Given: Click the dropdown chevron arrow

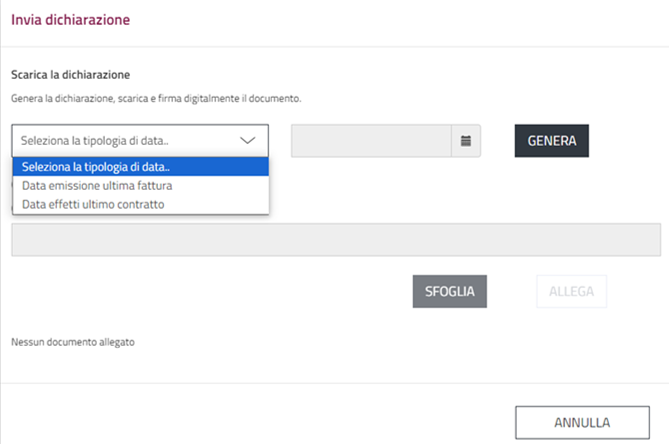Looking at the screenshot, I should coord(249,141).
